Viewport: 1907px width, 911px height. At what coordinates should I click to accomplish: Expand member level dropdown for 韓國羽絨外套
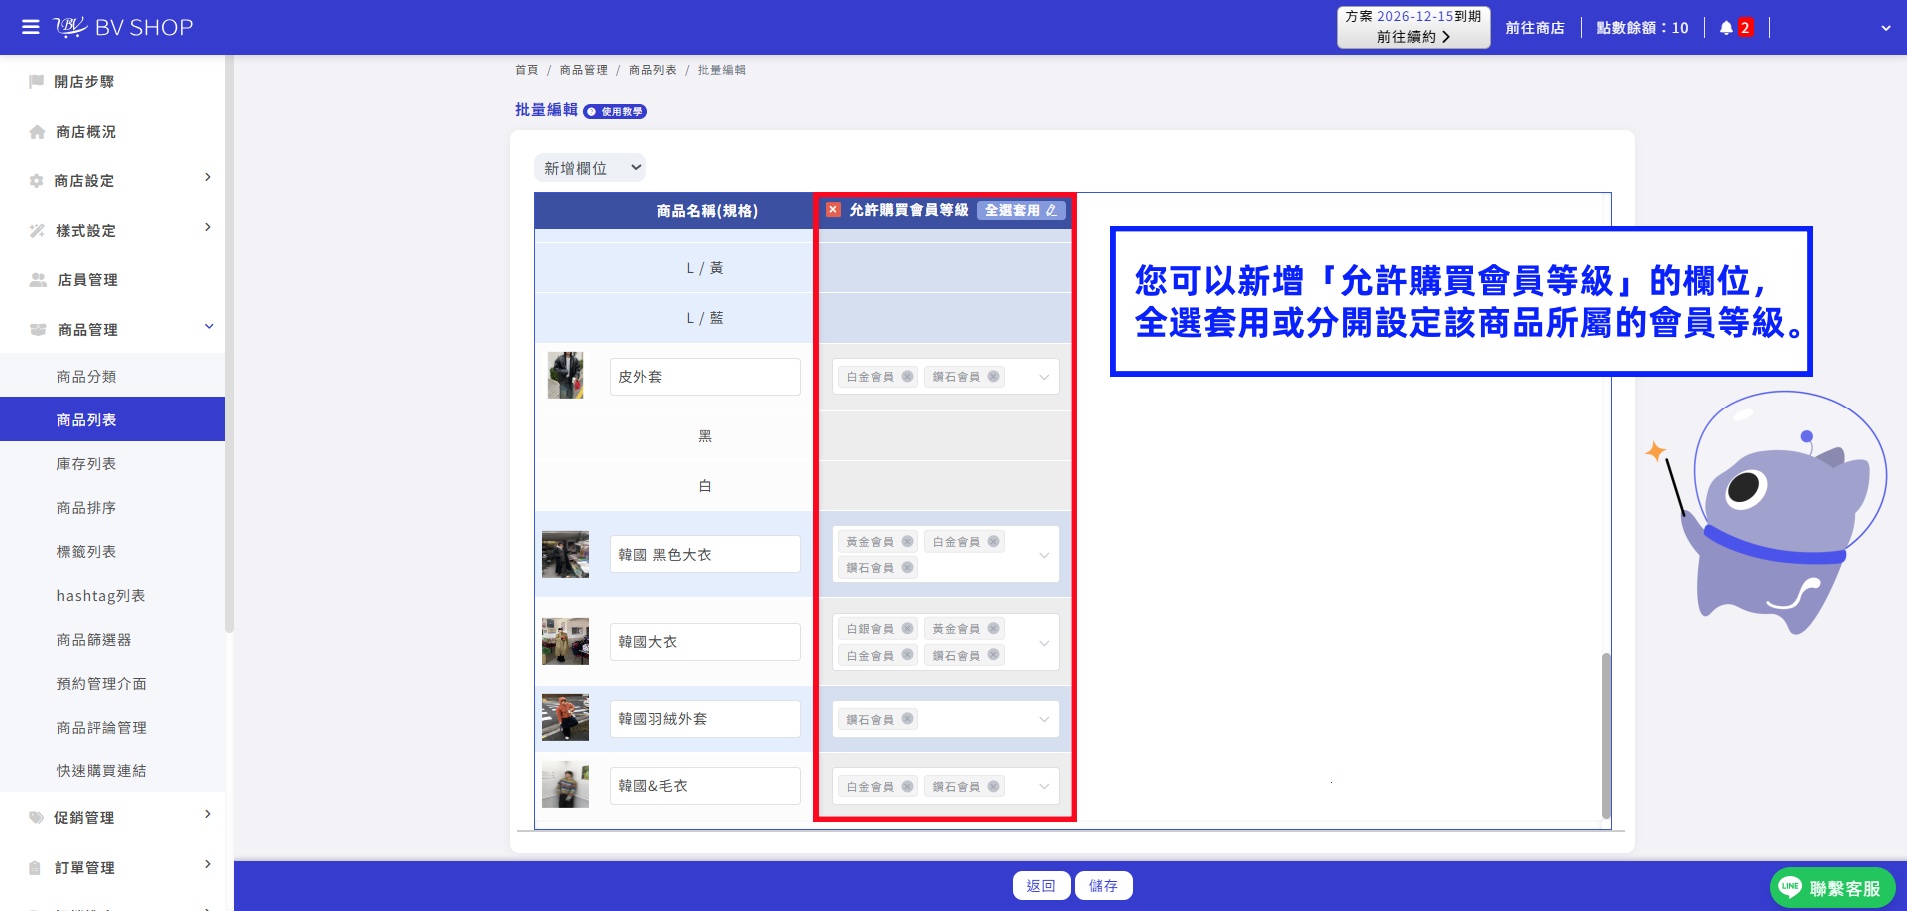(x=1044, y=719)
